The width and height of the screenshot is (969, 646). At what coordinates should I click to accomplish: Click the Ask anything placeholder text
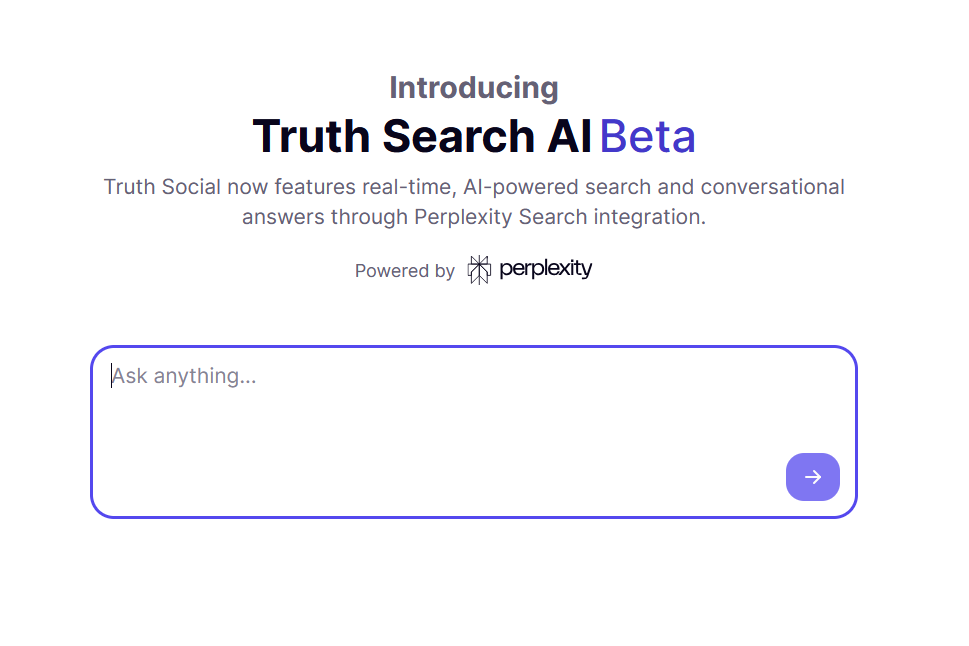click(184, 376)
